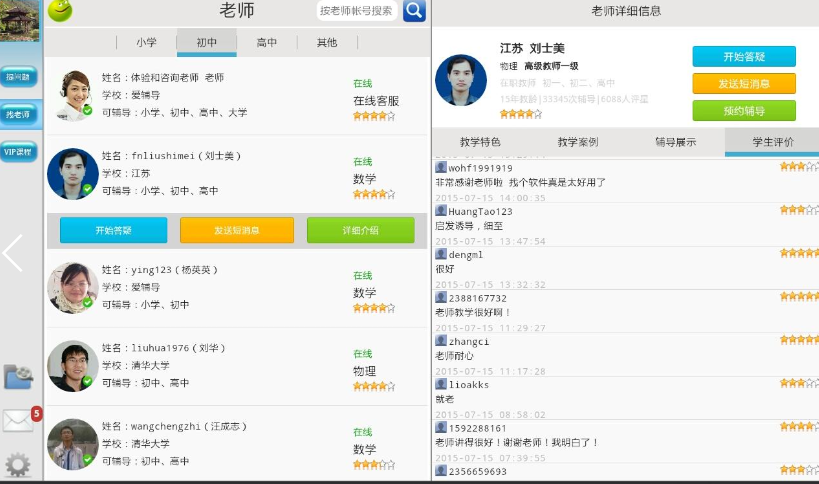Click the teacher account search field
This screenshot has height=484, width=819.
[x=357, y=10]
